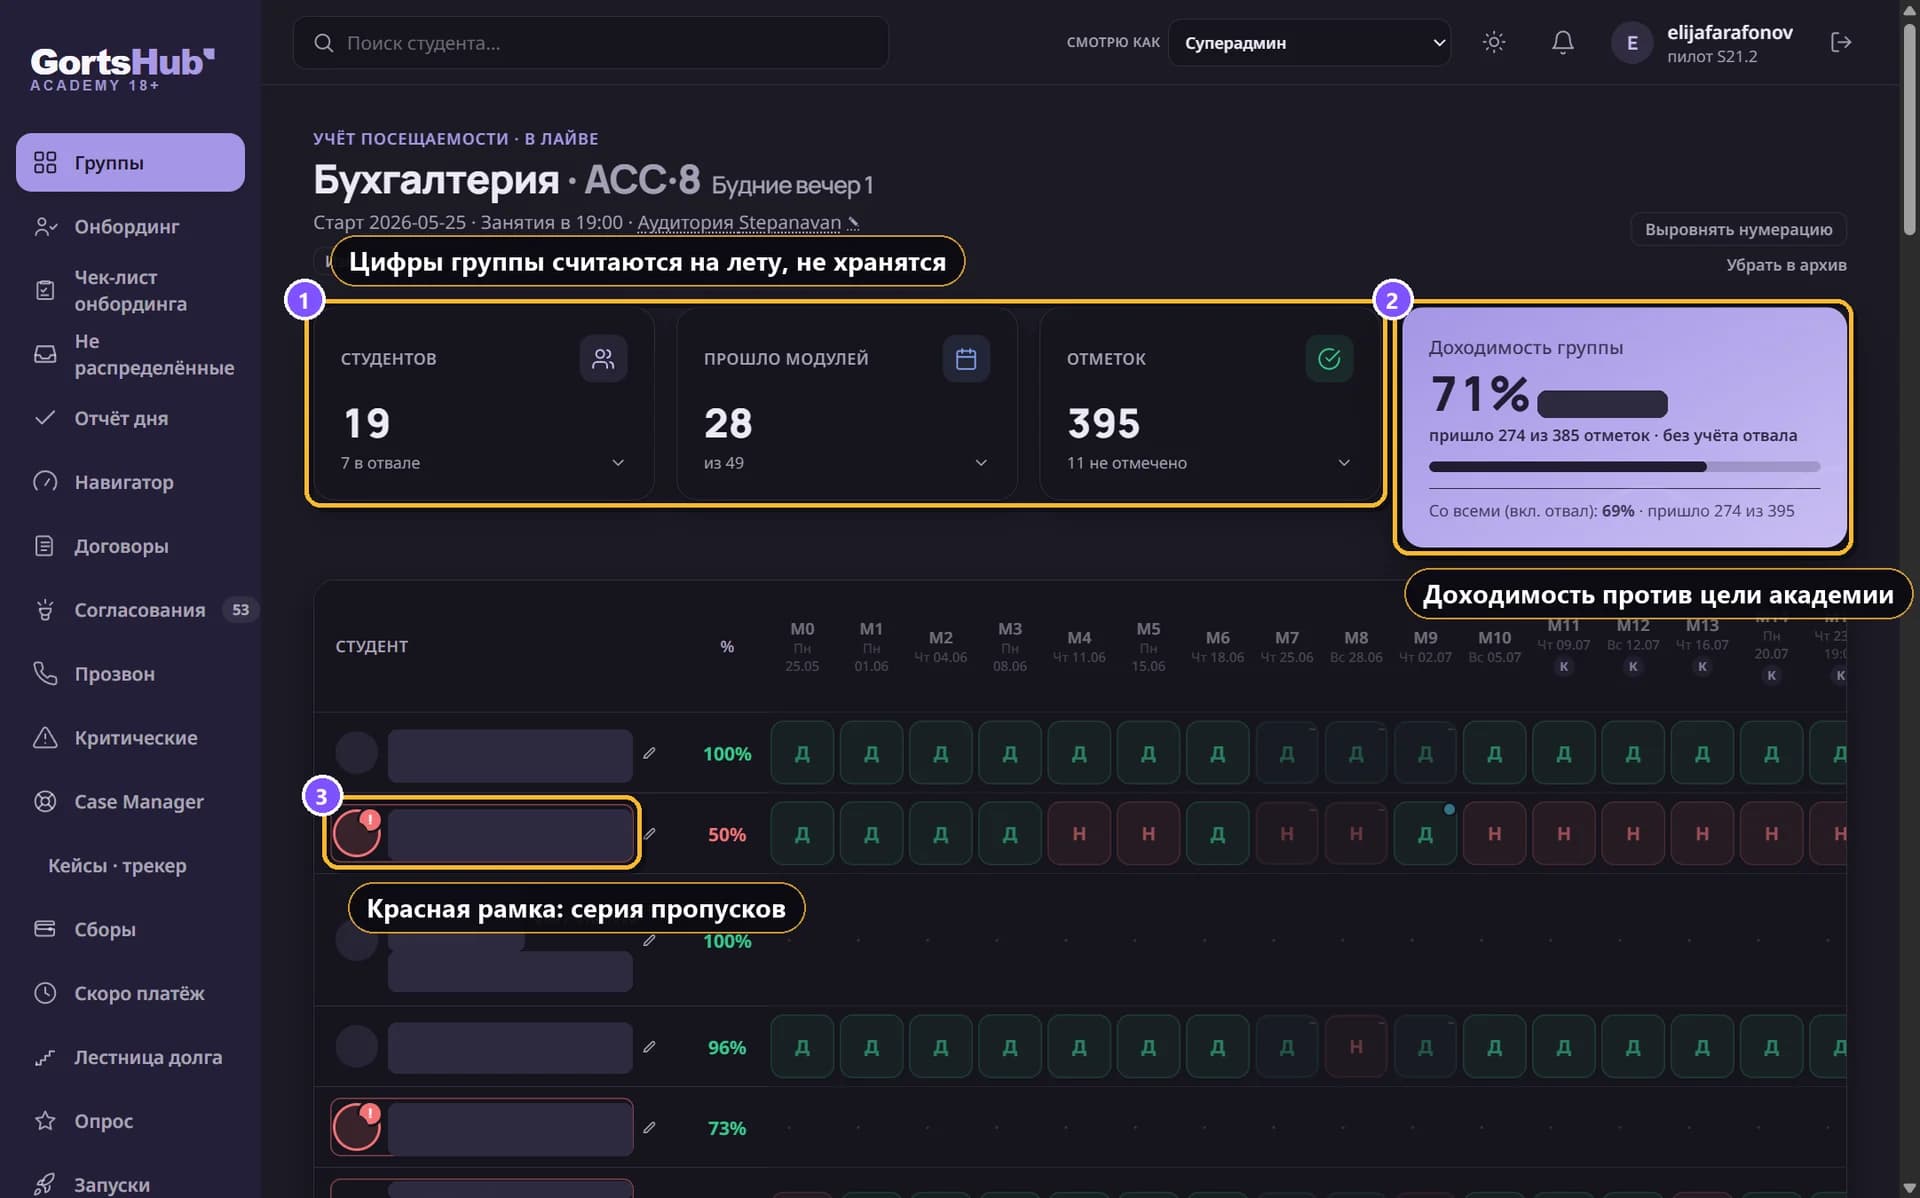Click the page vertical scrollbar thumb
The height and width of the screenshot is (1198, 1920).
pyautogui.click(x=1909, y=130)
